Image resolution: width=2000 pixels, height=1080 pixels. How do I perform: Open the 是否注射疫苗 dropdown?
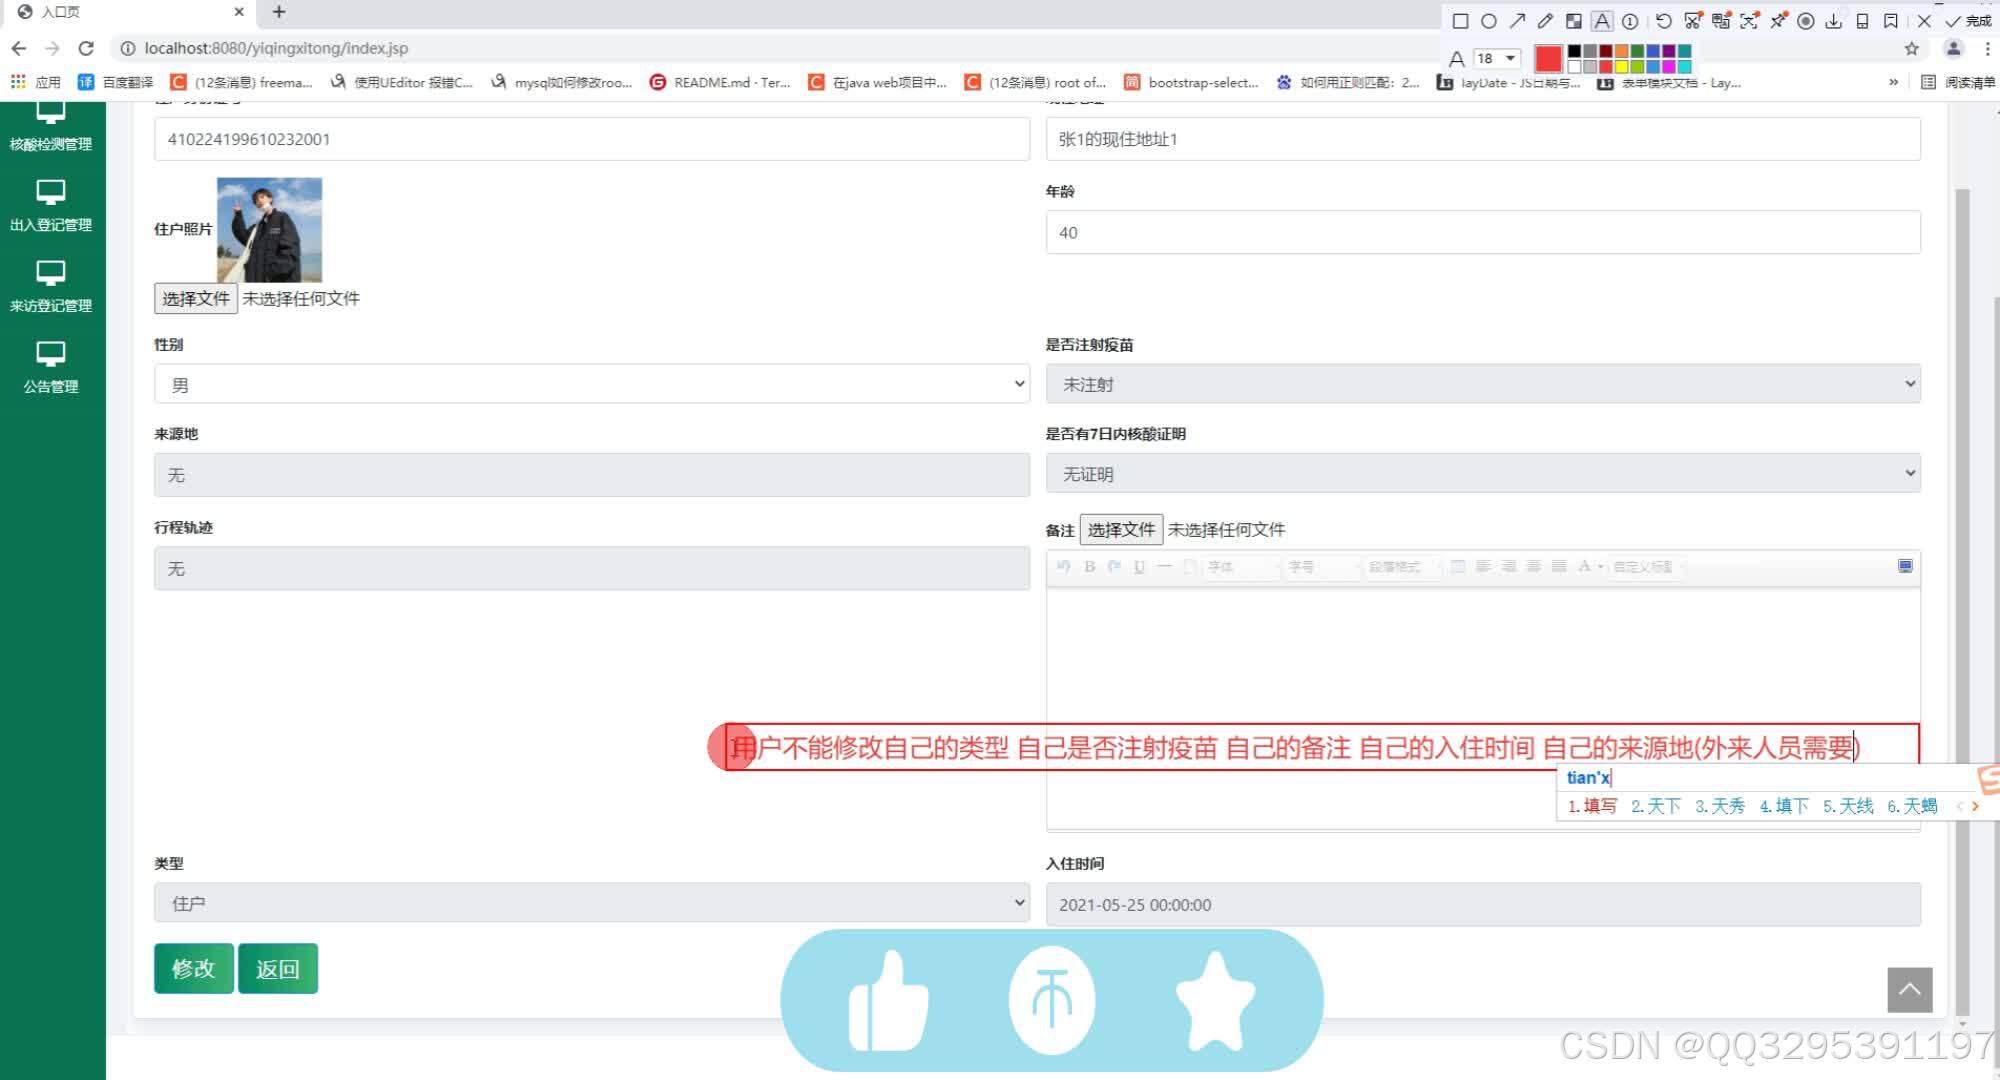click(1483, 384)
